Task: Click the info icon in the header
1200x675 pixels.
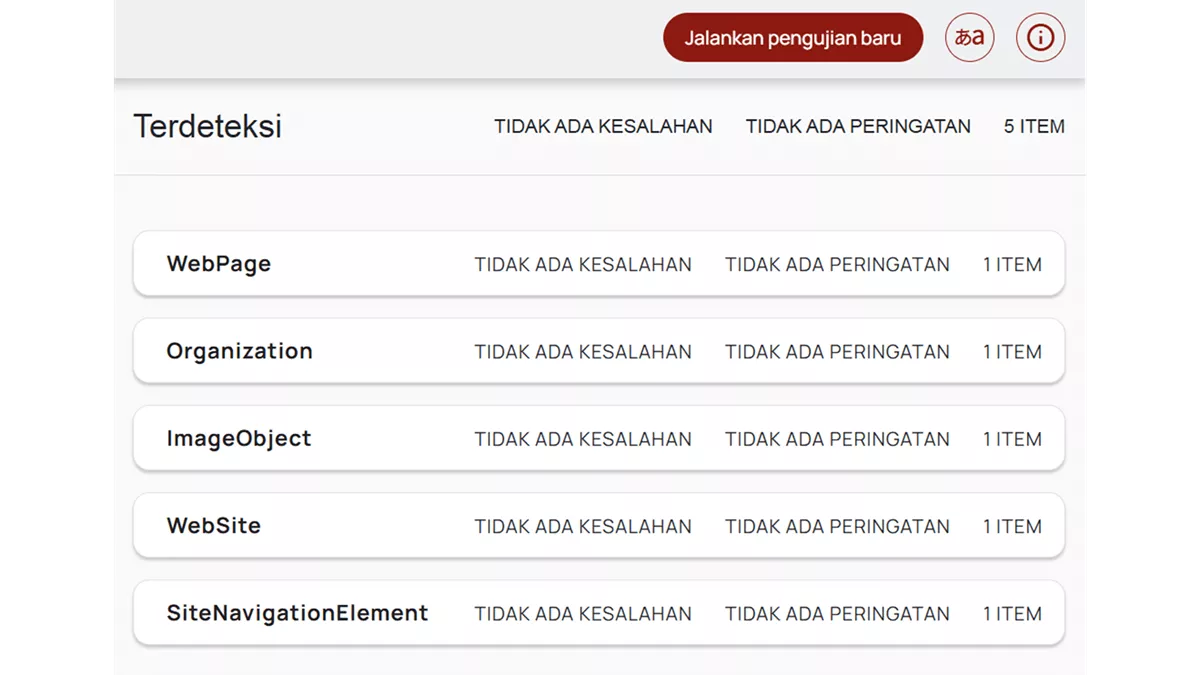Action: (1040, 37)
